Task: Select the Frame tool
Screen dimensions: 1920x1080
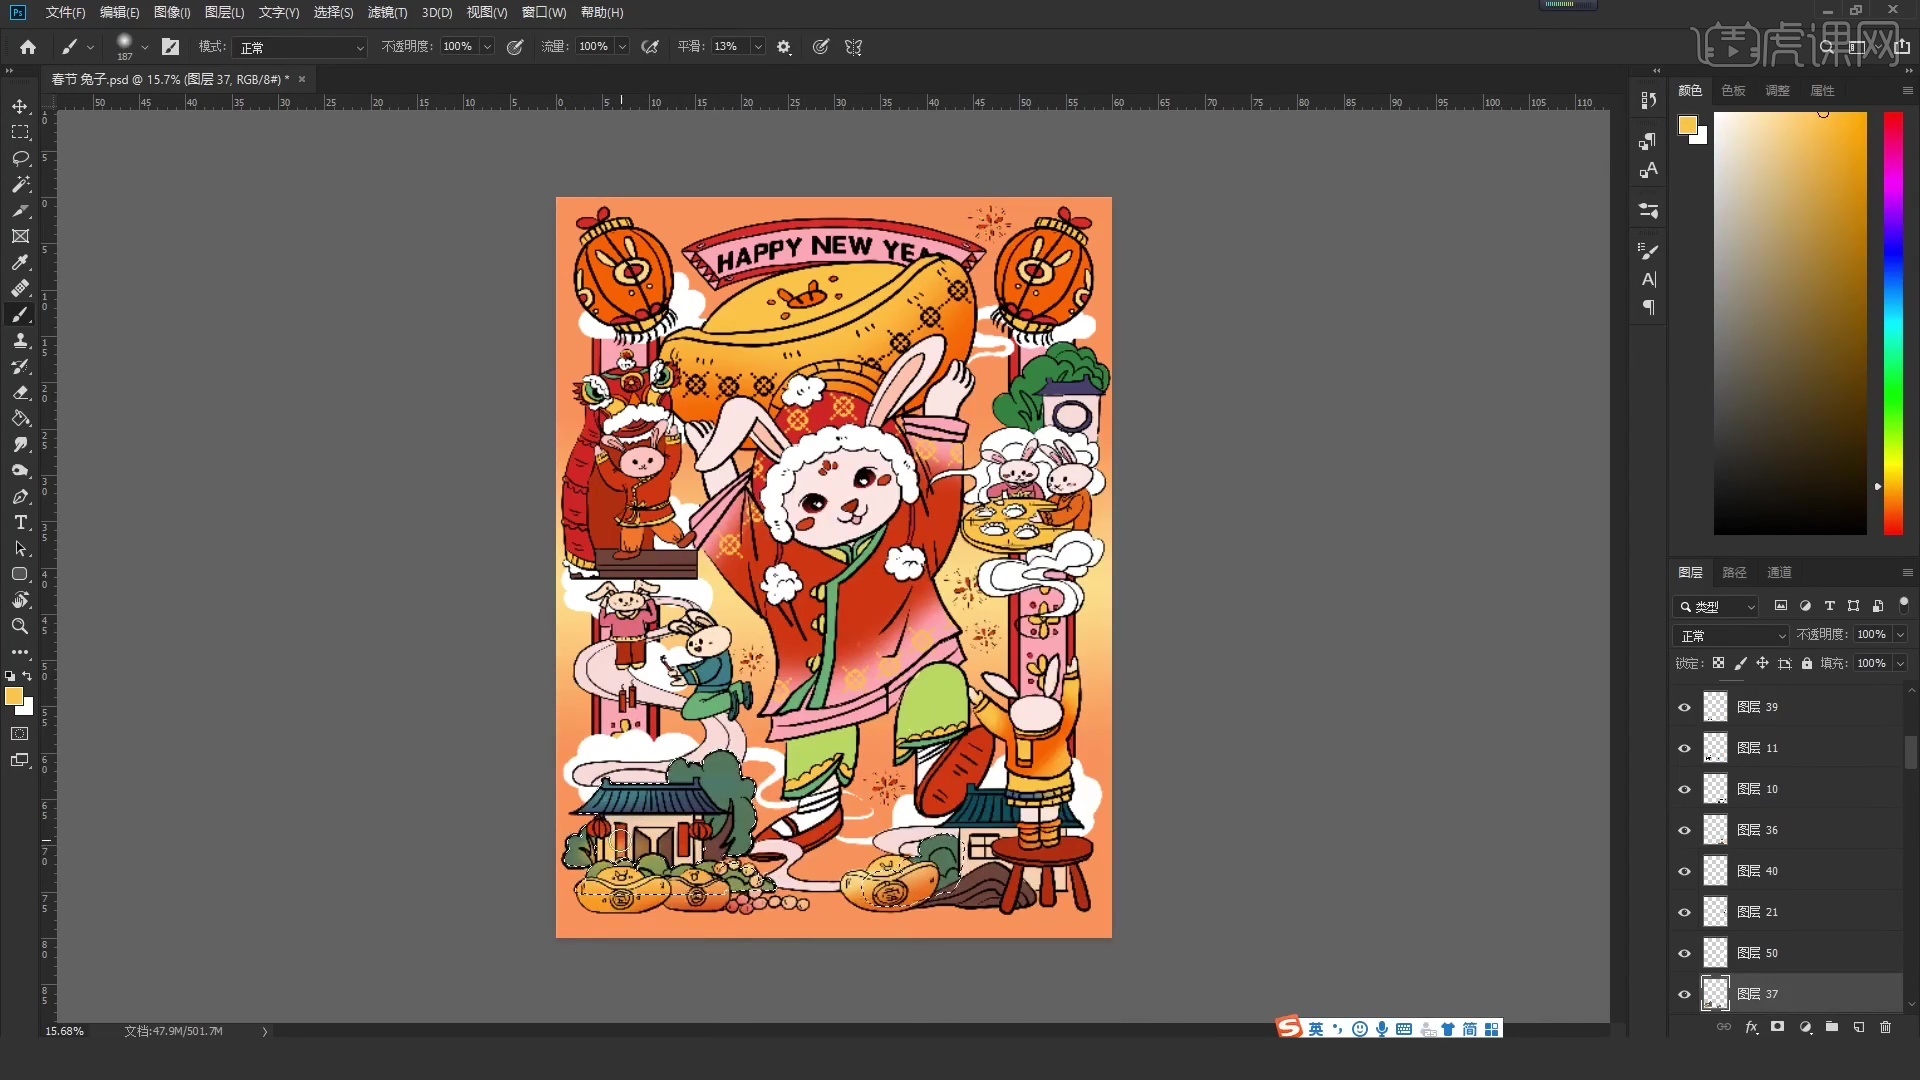Action: (20, 236)
